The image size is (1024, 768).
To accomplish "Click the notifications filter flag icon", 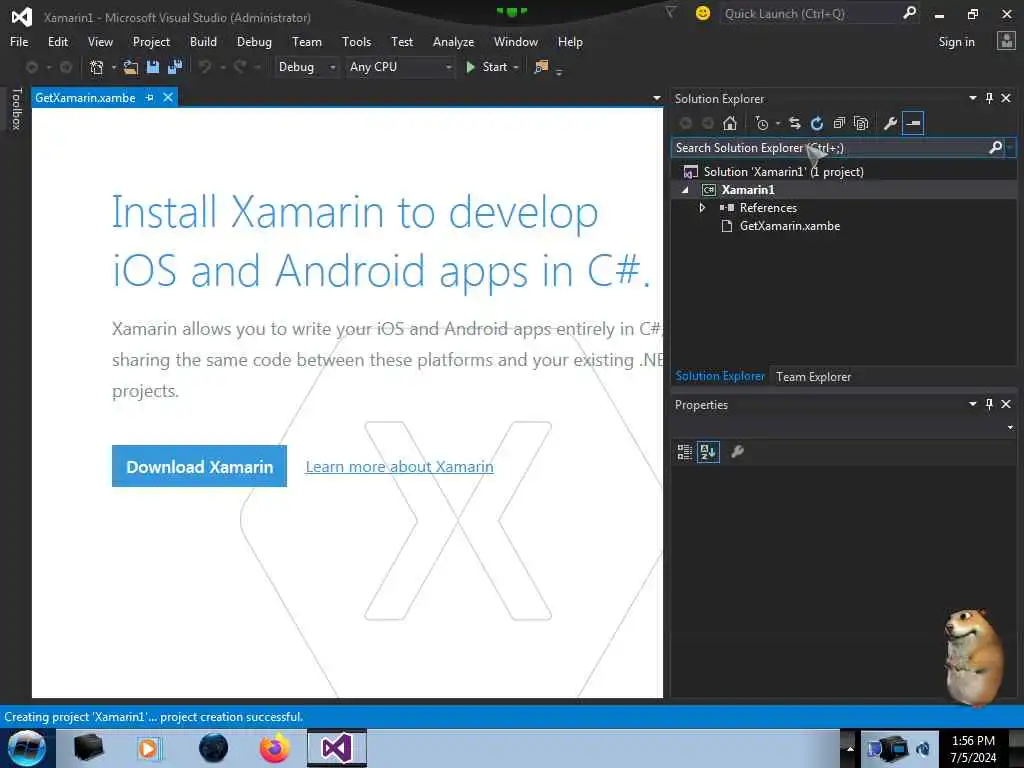I will point(671,12).
